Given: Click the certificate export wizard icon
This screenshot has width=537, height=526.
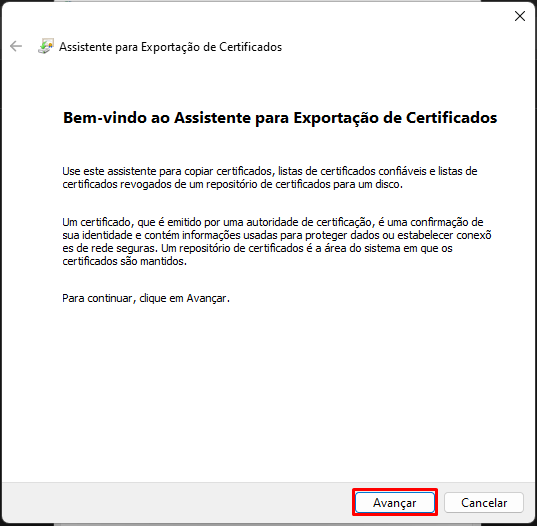Looking at the screenshot, I should [46, 46].
